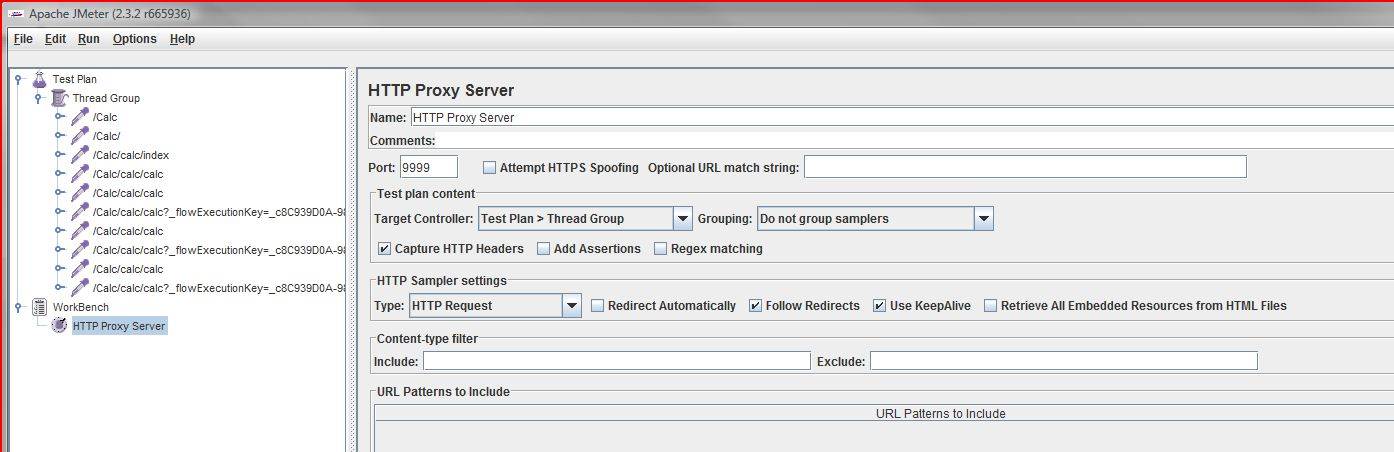Select the /Calc/ sampler row label
This screenshot has width=1394, height=452.
(x=106, y=136)
